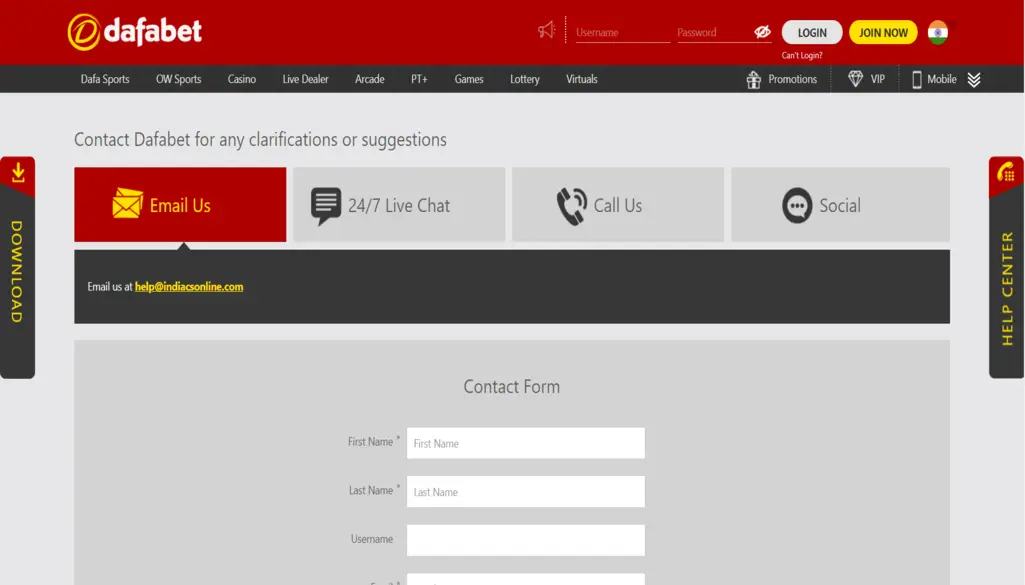Click the VIP diamond icon

coord(855,79)
